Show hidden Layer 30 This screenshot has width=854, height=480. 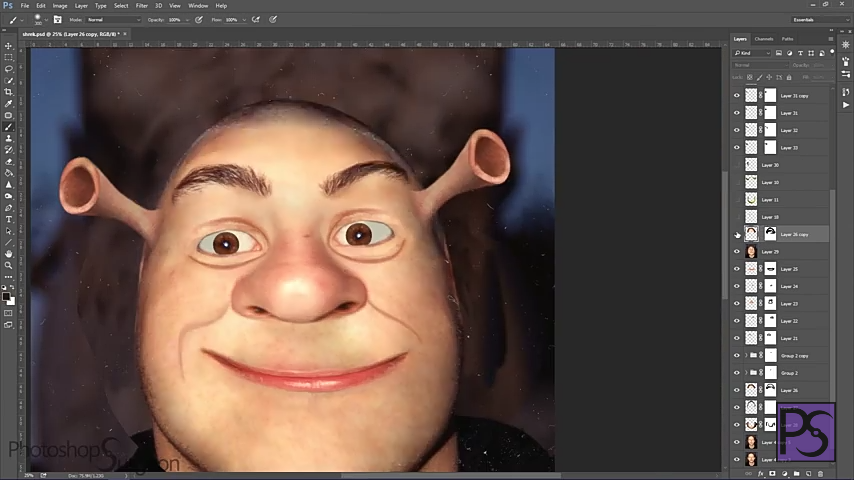tap(737, 165)
